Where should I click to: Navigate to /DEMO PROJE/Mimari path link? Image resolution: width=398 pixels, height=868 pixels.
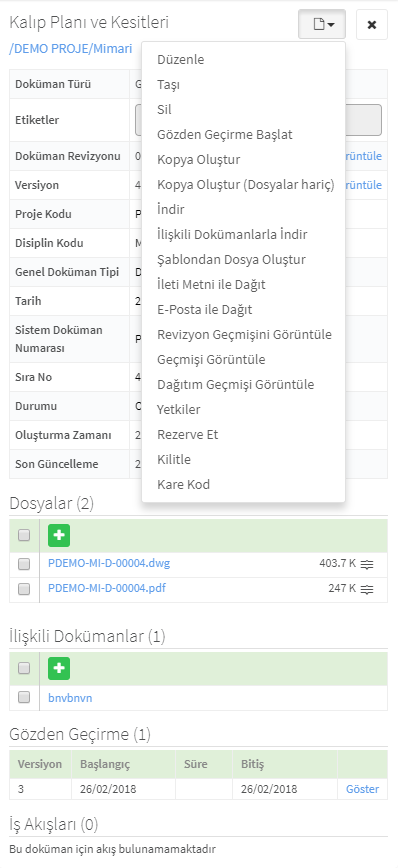(x=71, y=49)
